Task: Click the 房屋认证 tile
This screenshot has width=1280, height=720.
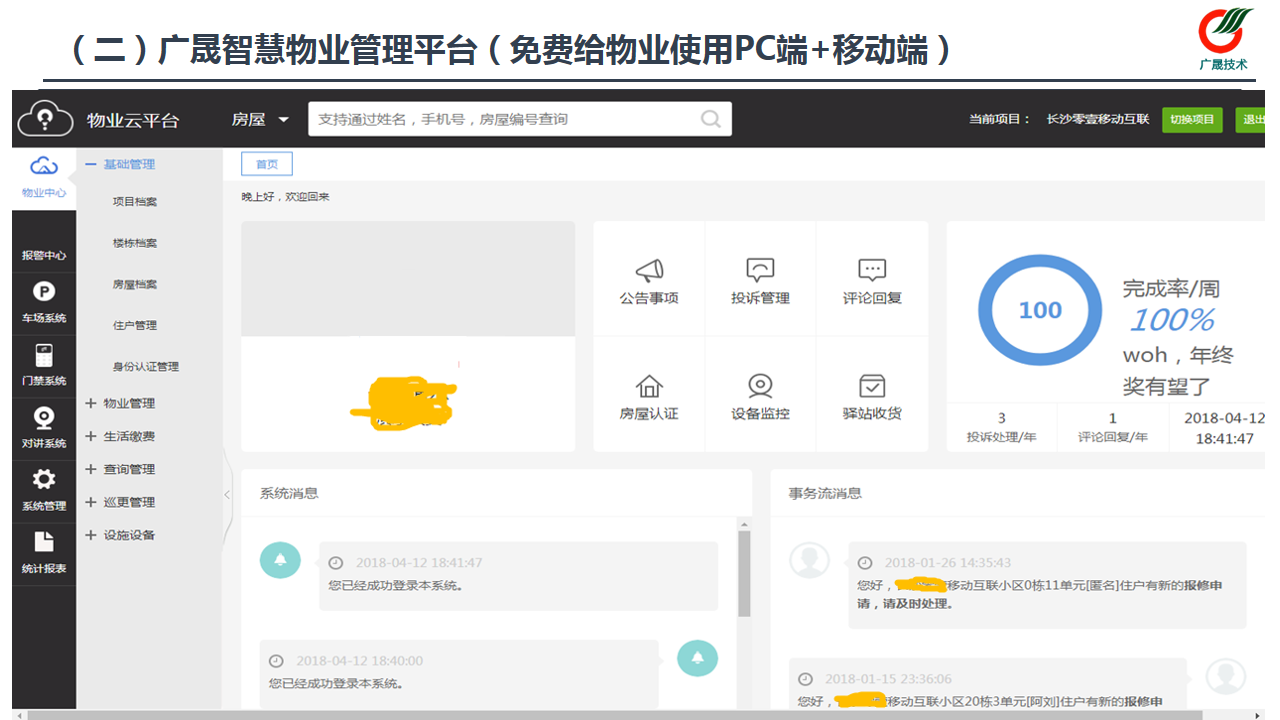Action: [x=649, y=397]
